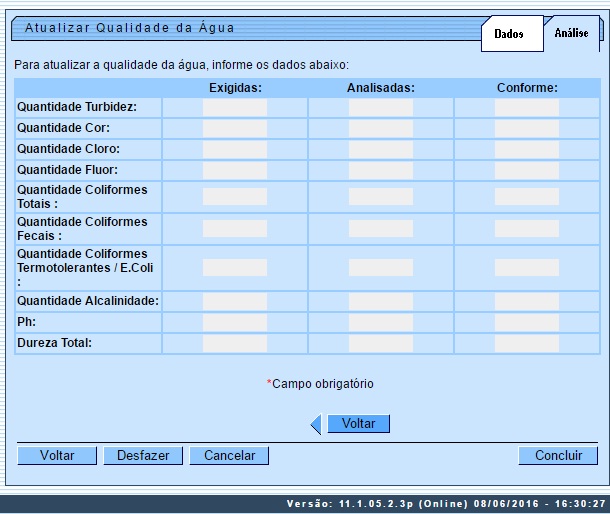Click the Conforme field for Coliformes Totais
The height and width of the screenshot is (514, 610).
pyautogui.click(x=526, y=197)
